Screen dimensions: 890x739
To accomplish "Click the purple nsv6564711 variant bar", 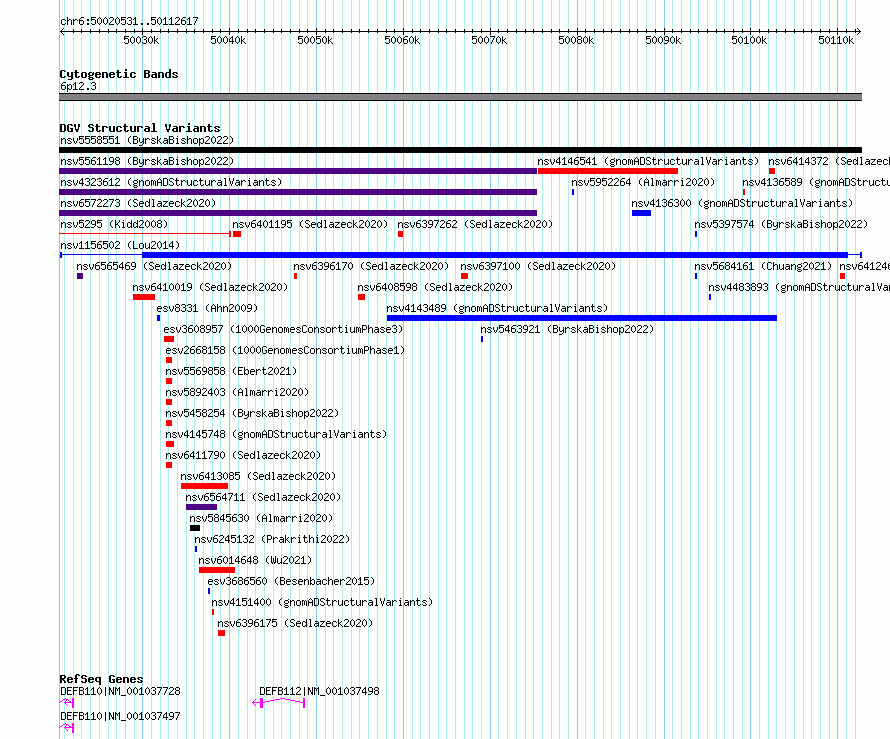I will coord(201,507).
